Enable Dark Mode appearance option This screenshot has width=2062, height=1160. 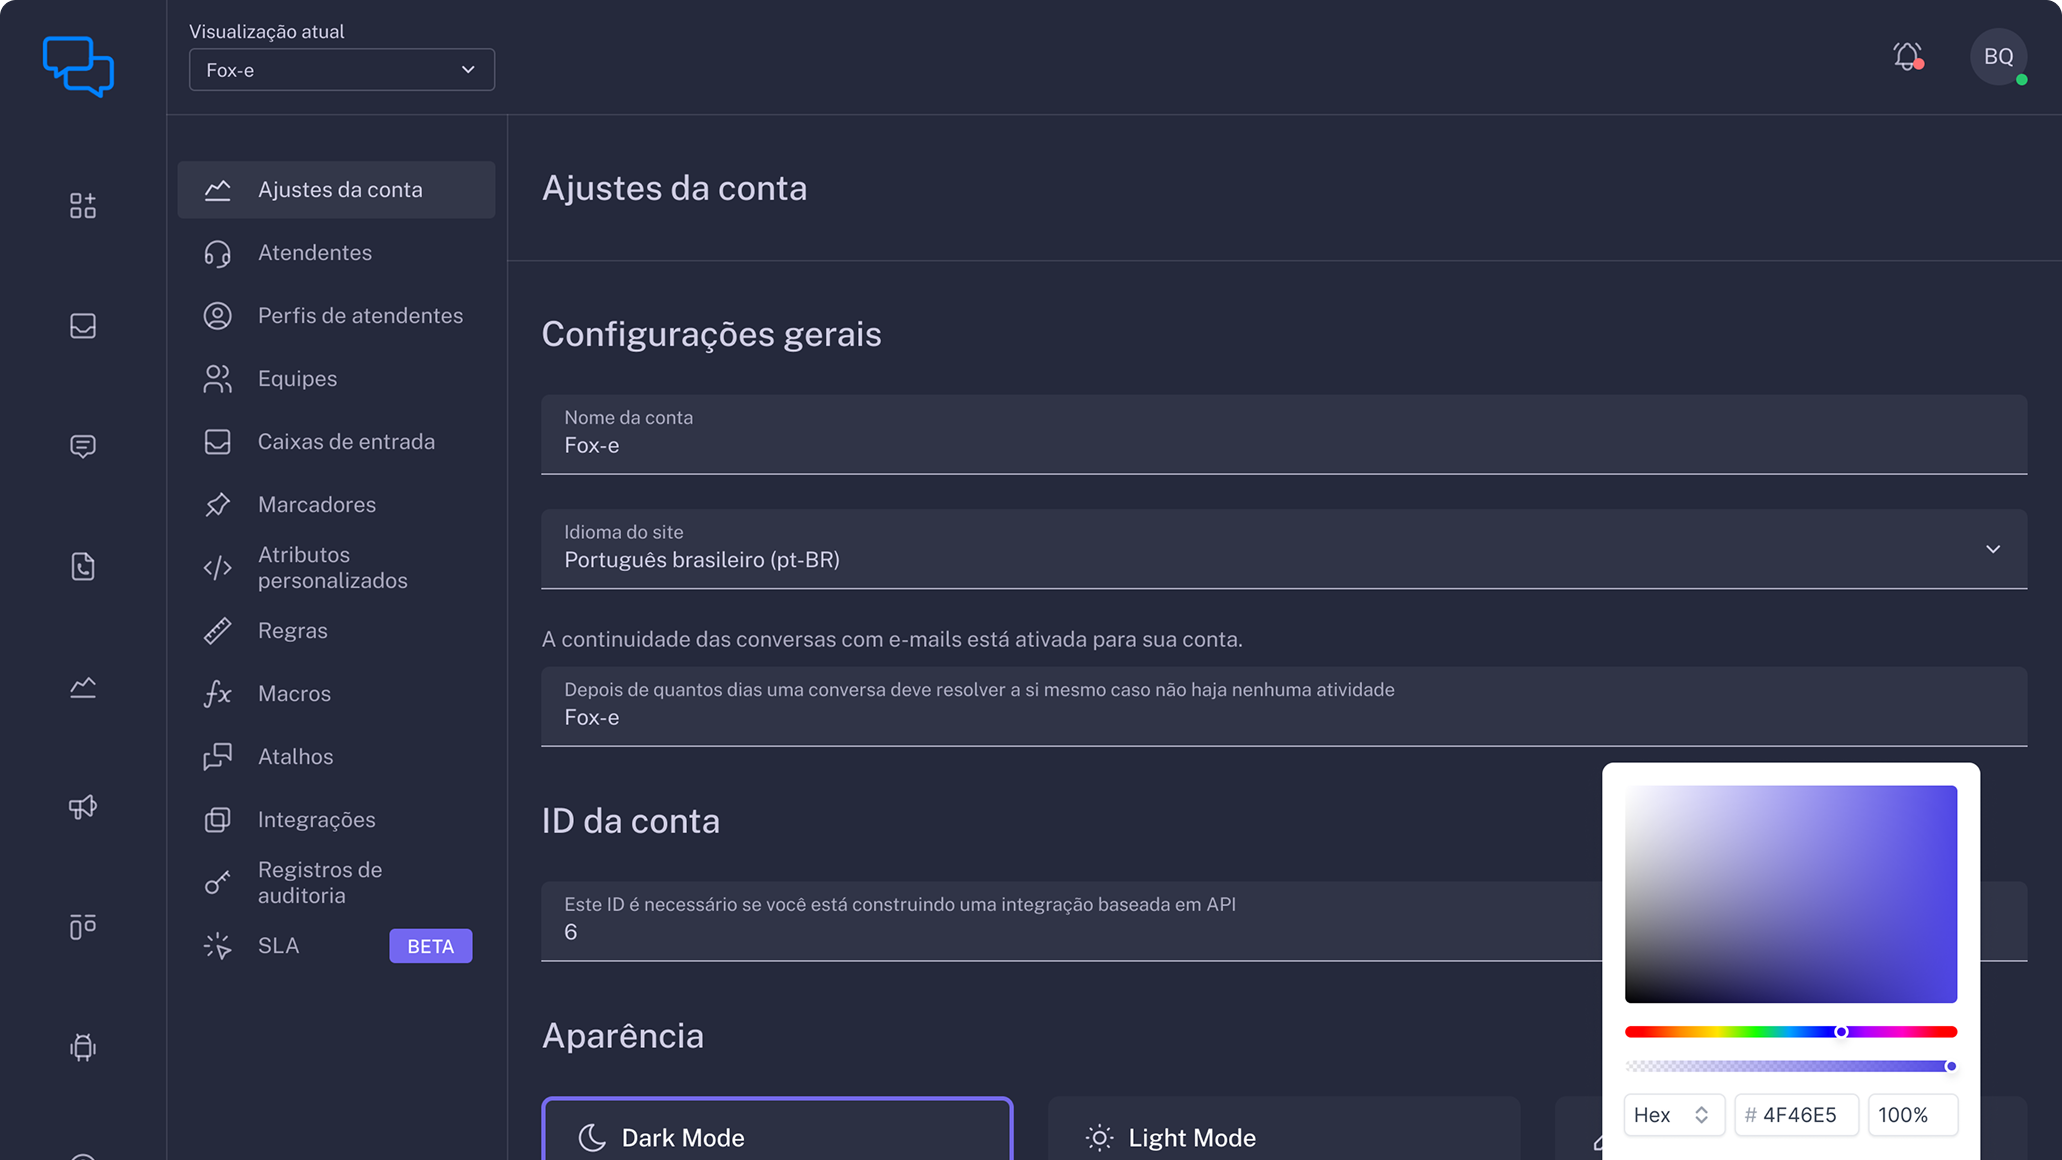click(x=777, y=1135)
